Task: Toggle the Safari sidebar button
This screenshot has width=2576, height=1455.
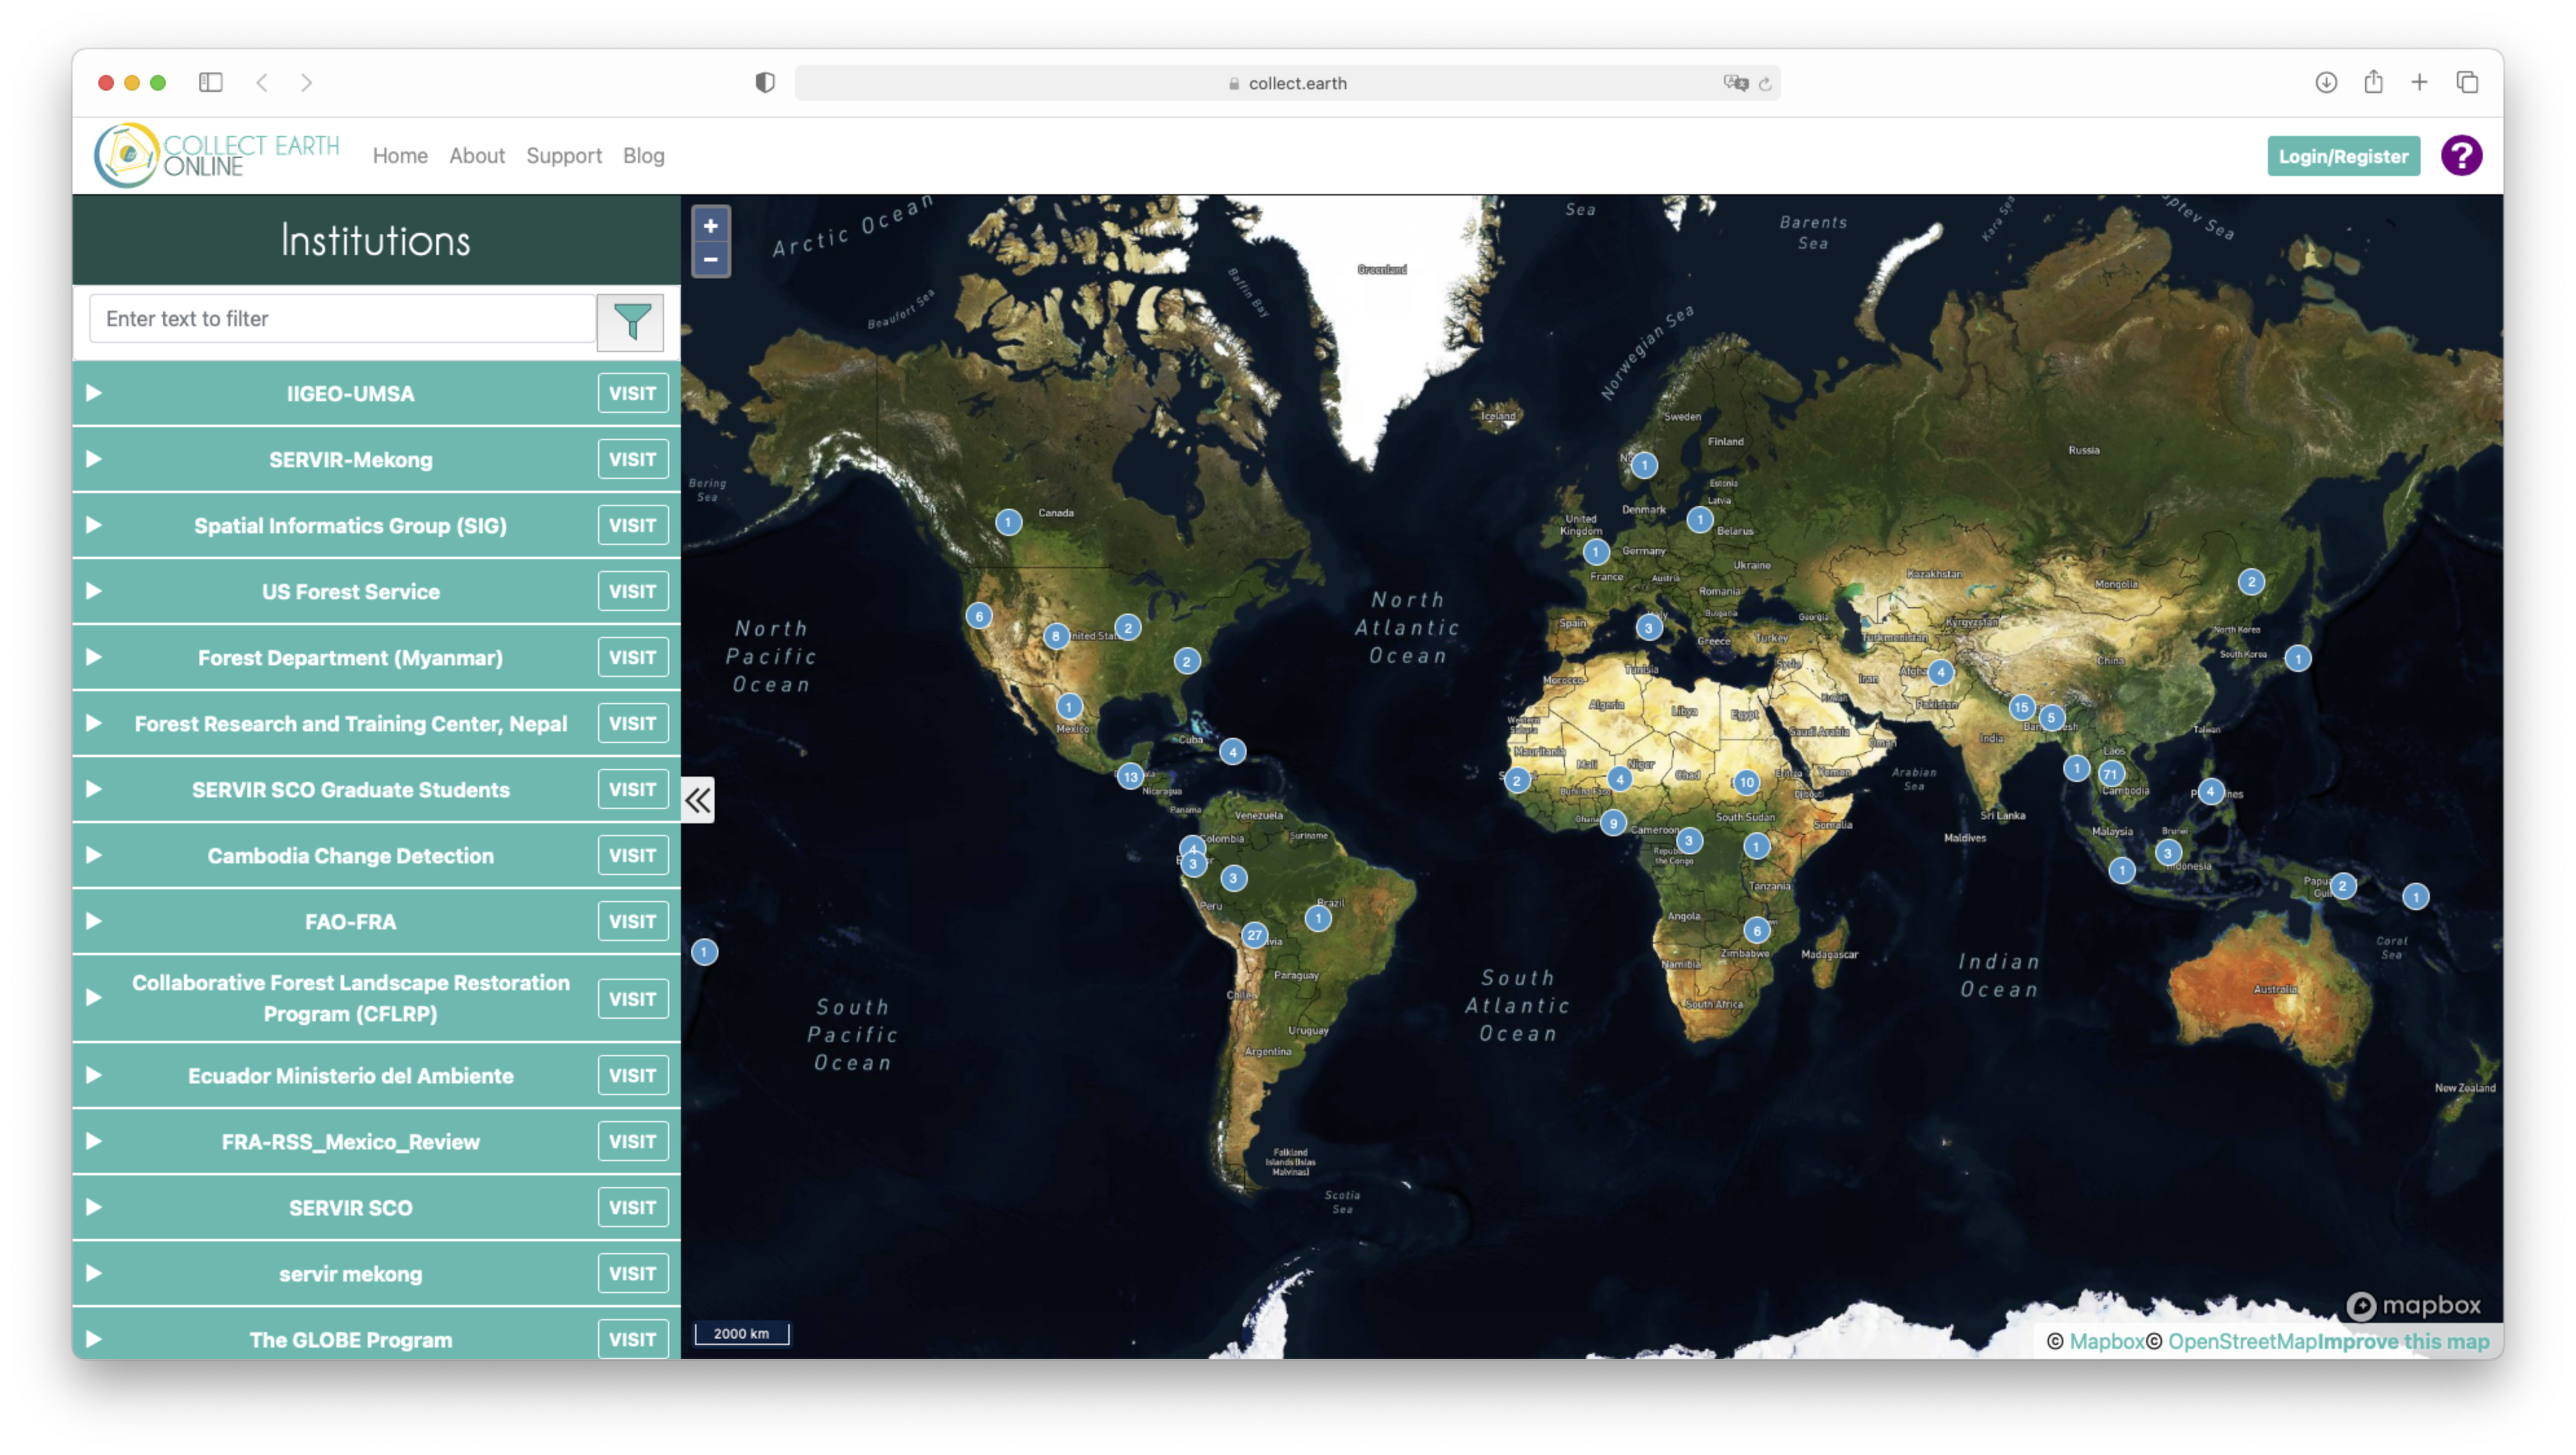Action: click(210, 83)
